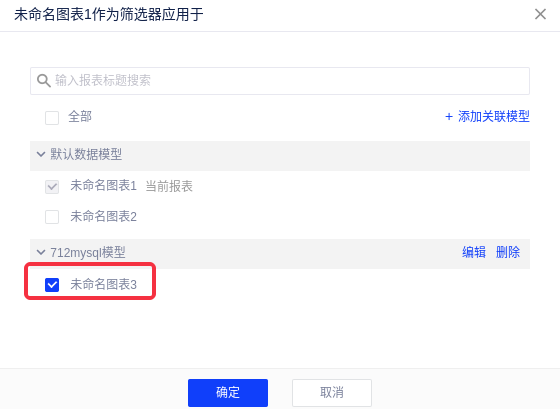Viewport: 560px width, 409px height.
Task: Click the 712mysql模型 group header text
Action: (x=88, y=253)
